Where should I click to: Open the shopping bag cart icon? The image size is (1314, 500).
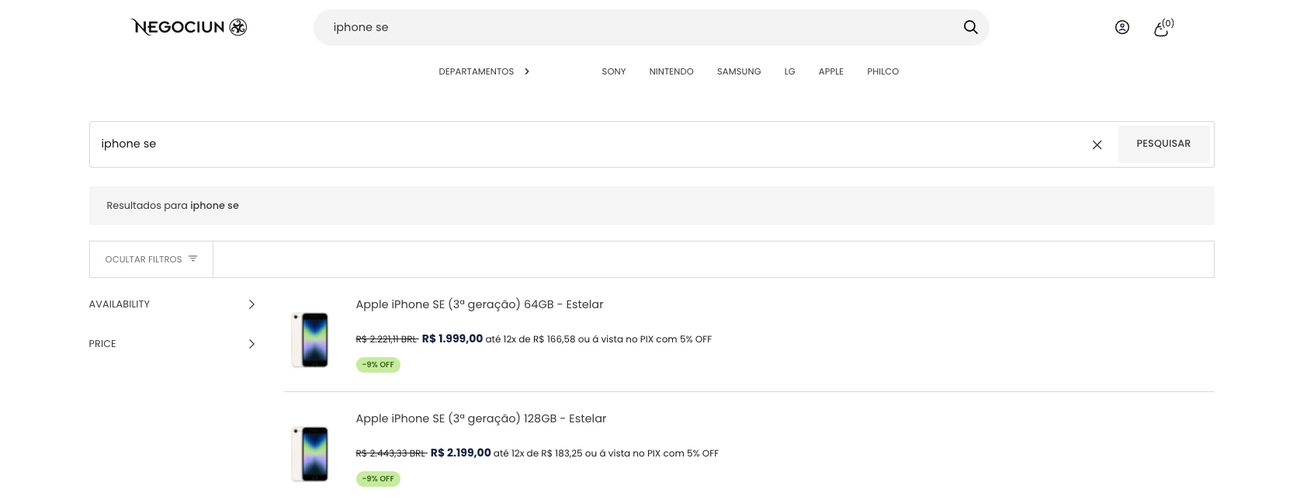(x=1163, y=27)
